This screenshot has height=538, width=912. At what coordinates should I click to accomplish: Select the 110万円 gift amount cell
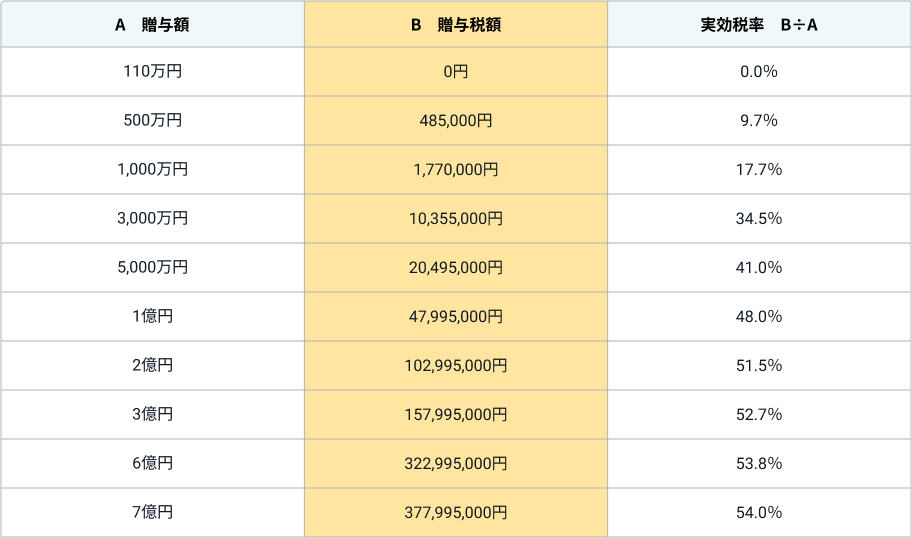pos(152,72)
